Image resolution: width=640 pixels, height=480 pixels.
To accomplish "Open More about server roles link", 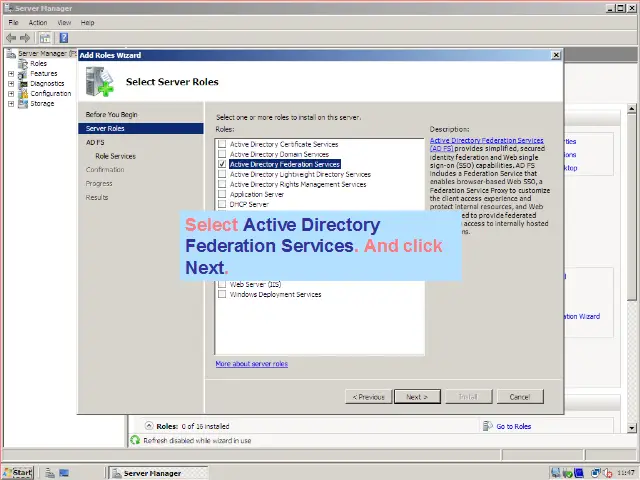I will coord(251,364).
